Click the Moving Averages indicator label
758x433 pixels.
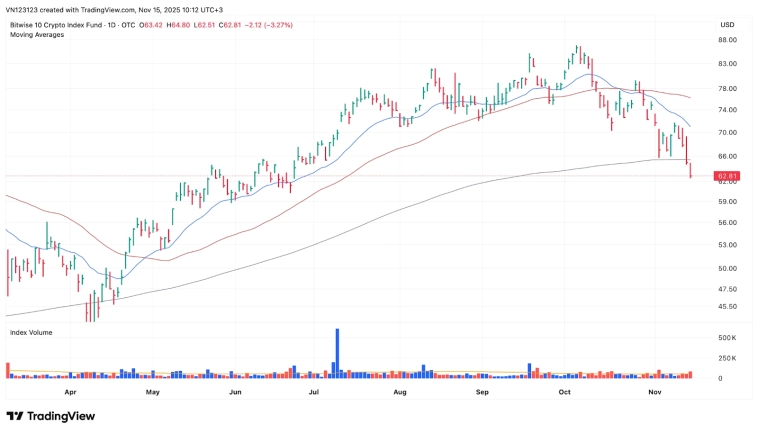click(36, 34)
